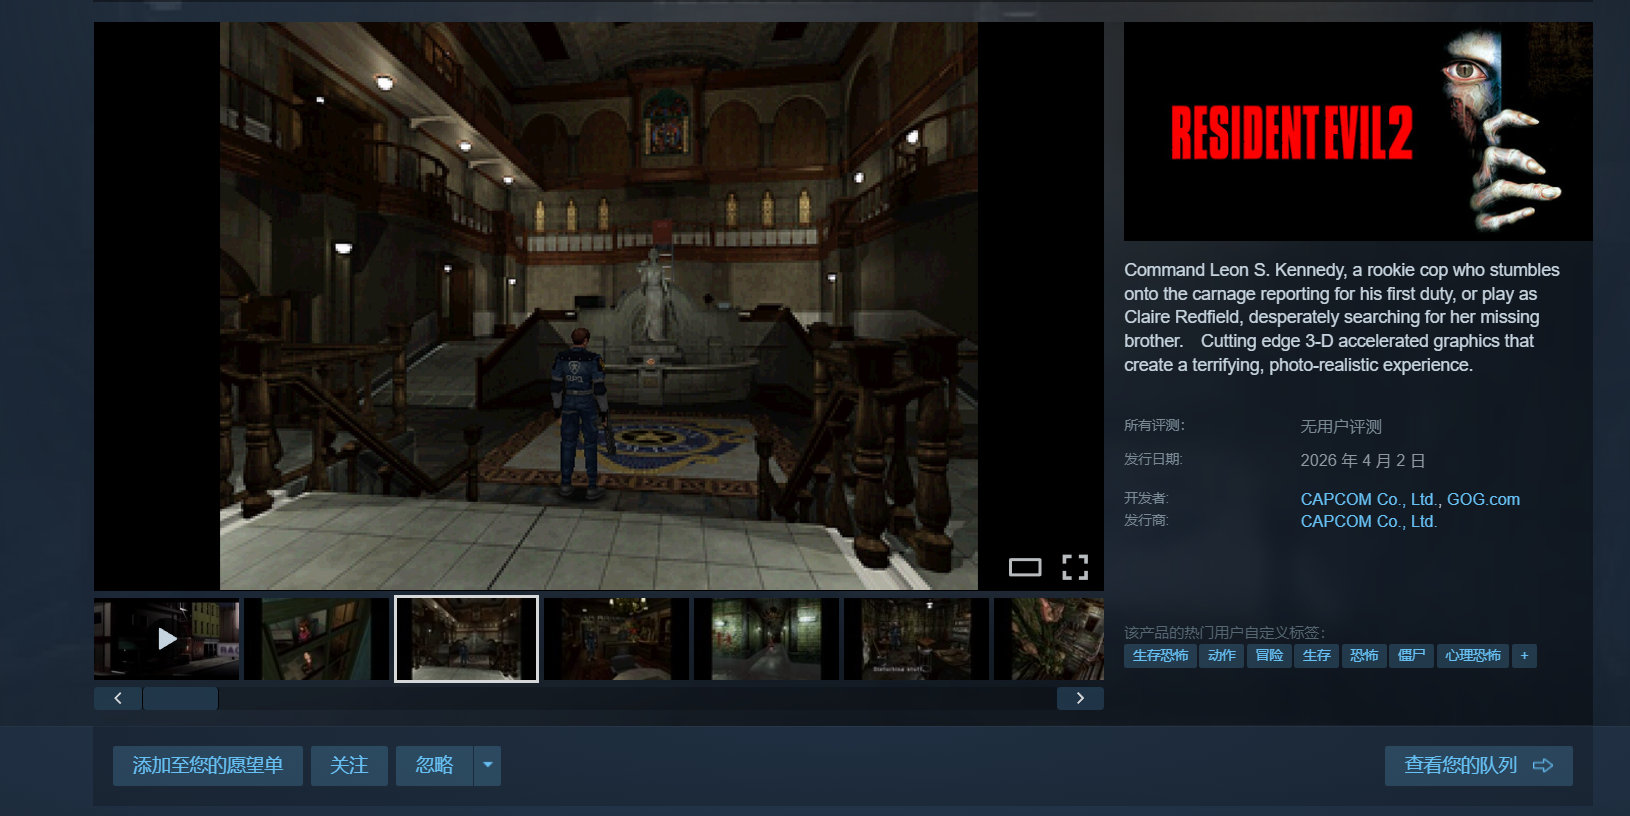
Task: Select the sixth thumbnail in the media strip
Action: click(916, 639)
